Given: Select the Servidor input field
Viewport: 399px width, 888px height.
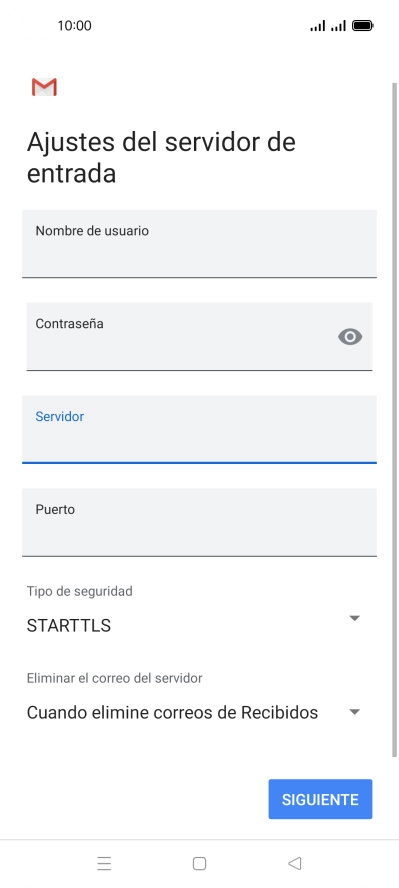Looking at the screenshot, I should (x=199, y=429).
